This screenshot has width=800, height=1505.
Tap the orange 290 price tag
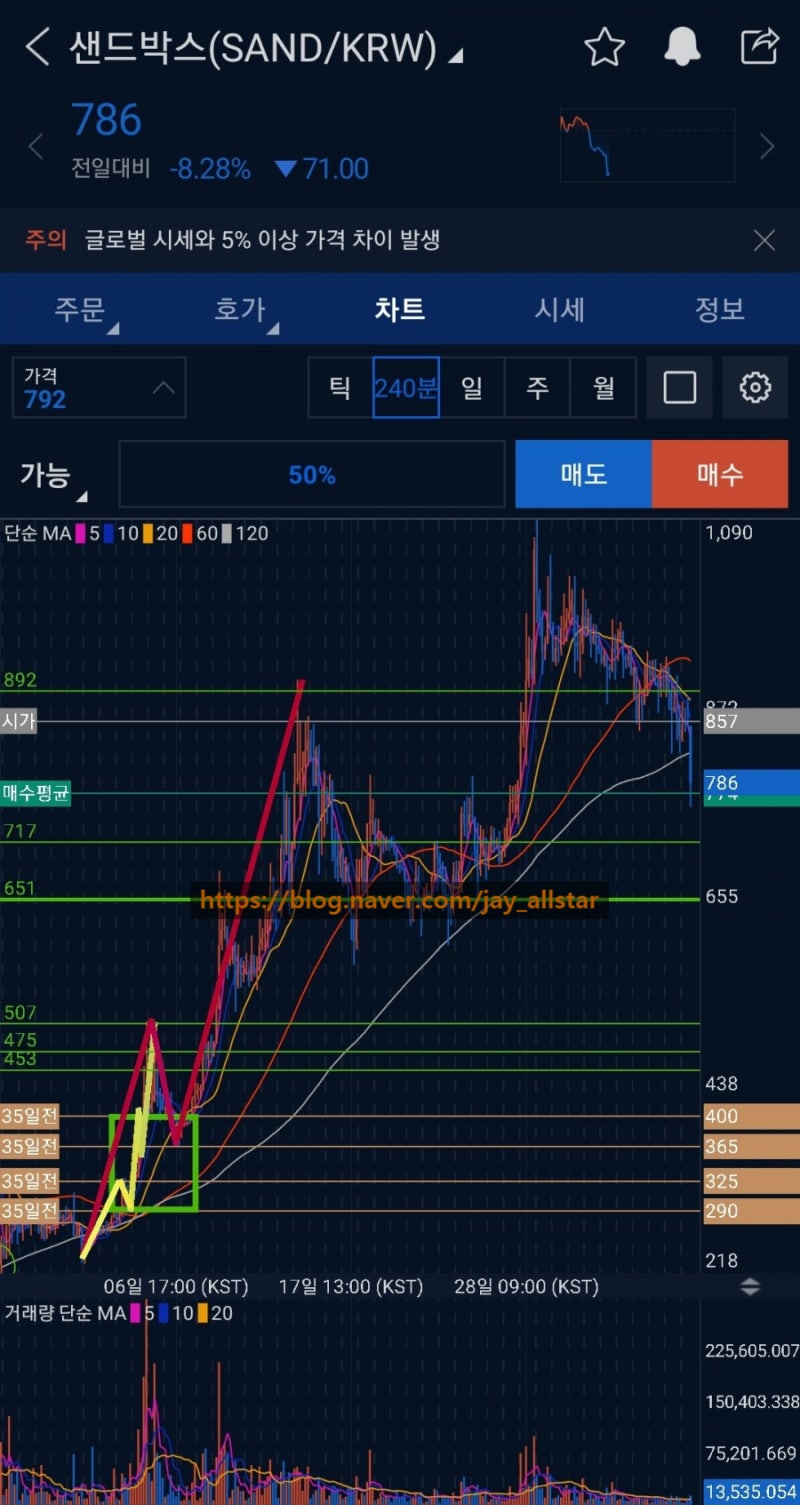point(751,1211)
